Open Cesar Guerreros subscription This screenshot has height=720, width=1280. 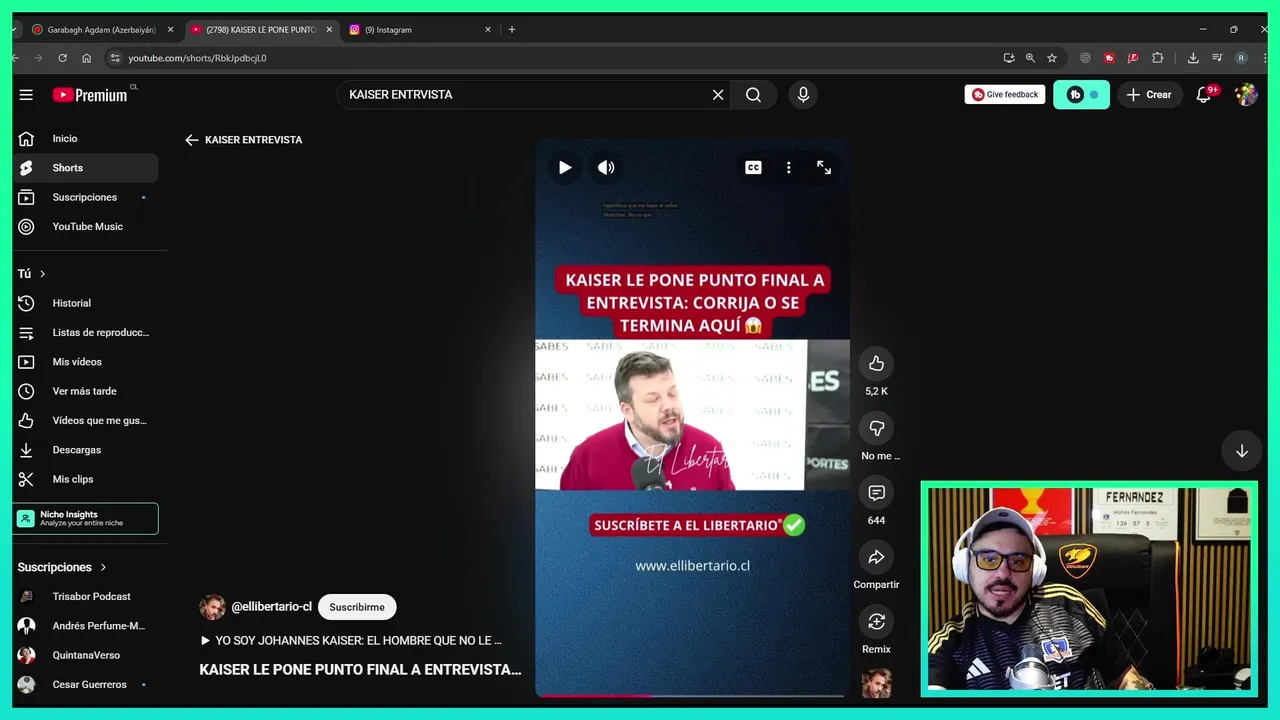pyautogui.click(x=86, y=685)
